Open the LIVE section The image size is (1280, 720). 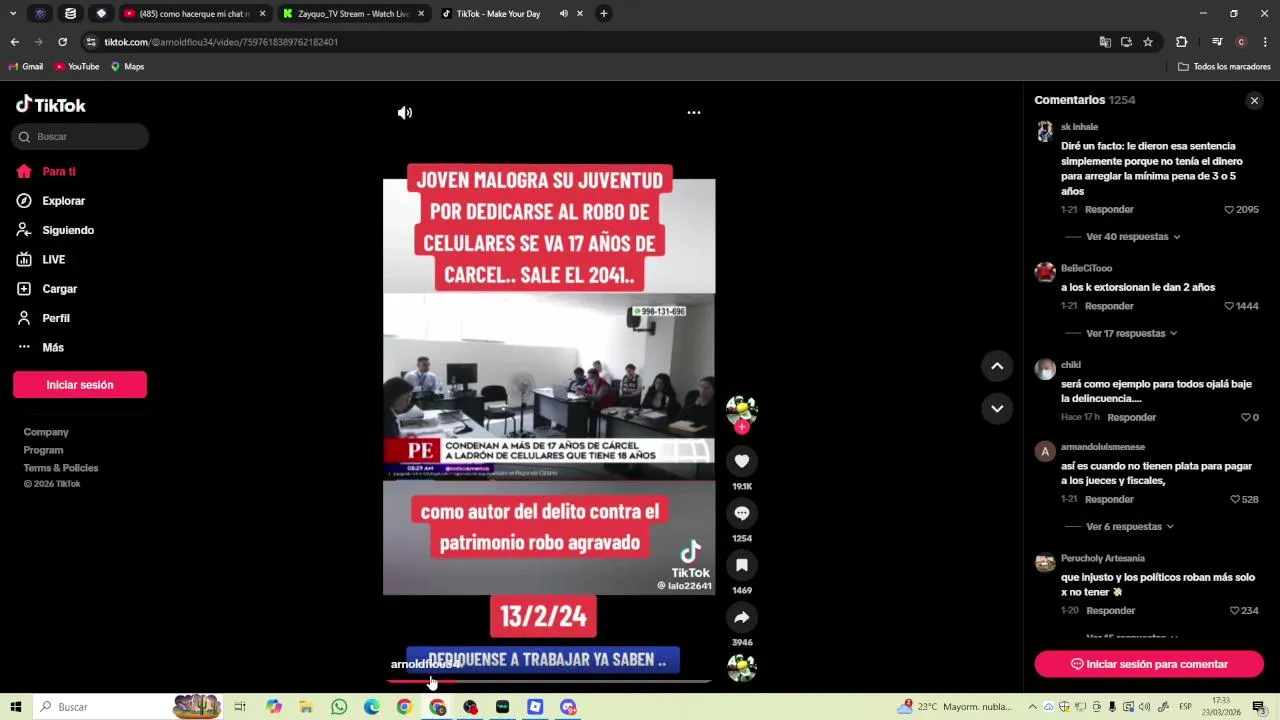[41, 260]
